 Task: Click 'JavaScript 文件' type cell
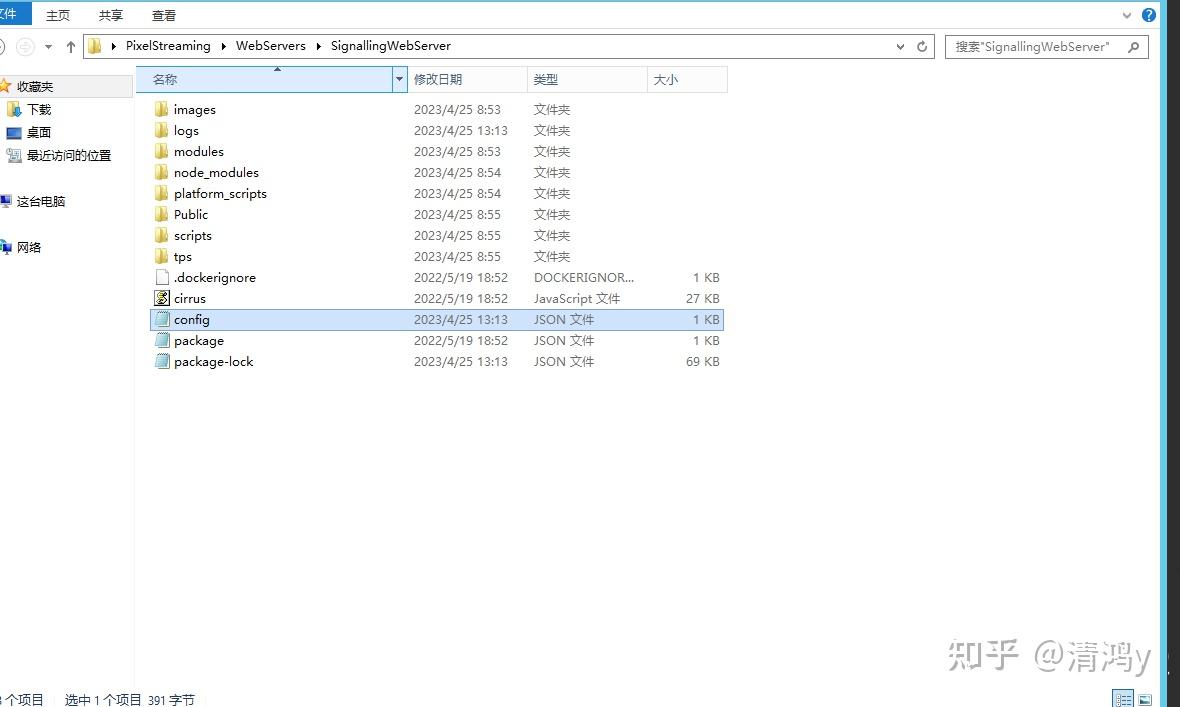pos(577,299)
